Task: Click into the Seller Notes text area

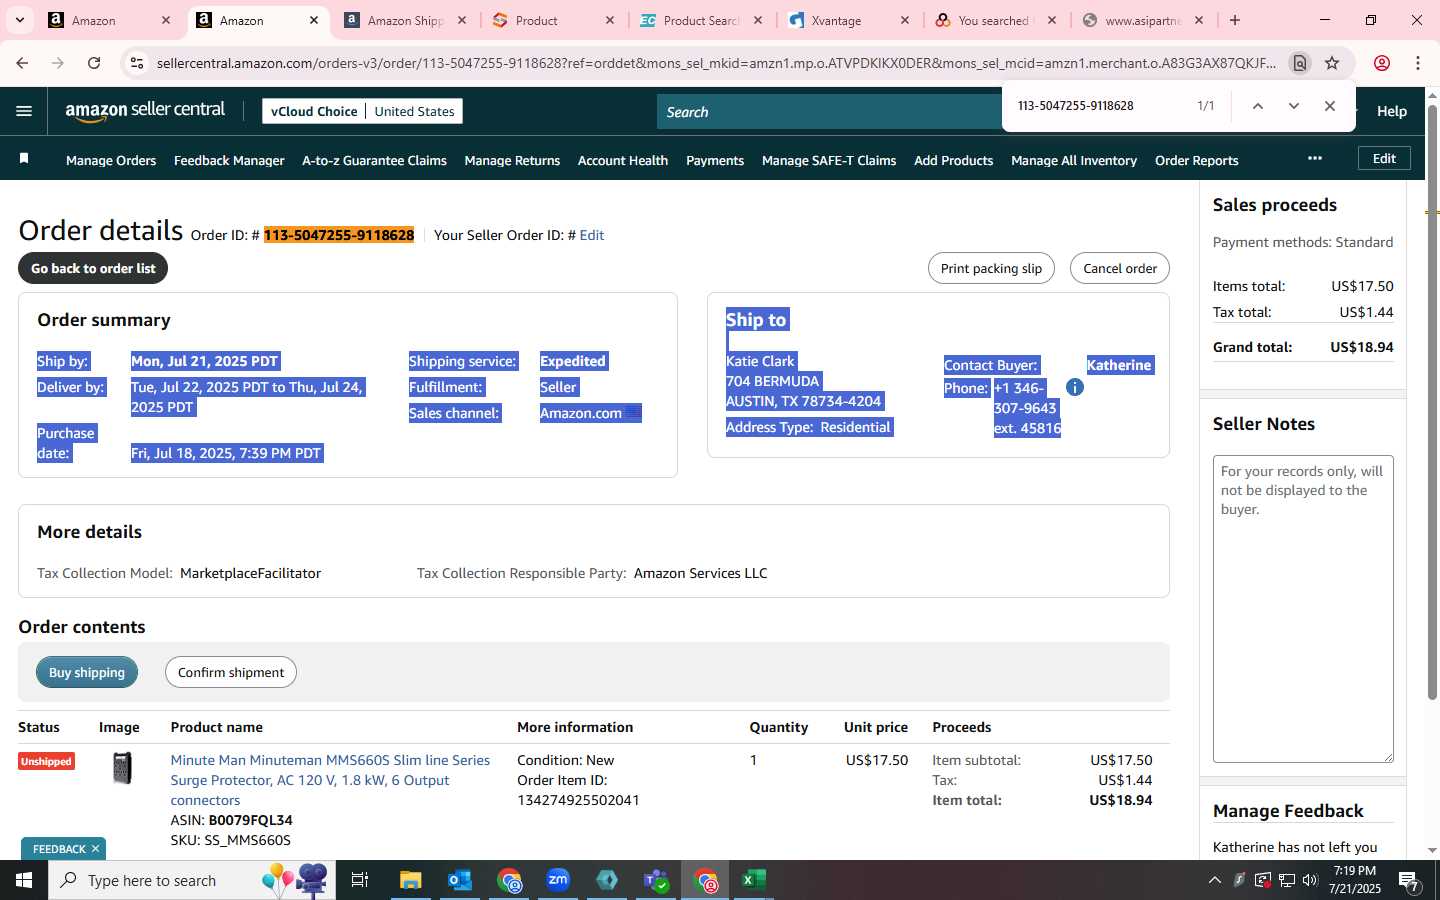Action: click(1303, 609)
